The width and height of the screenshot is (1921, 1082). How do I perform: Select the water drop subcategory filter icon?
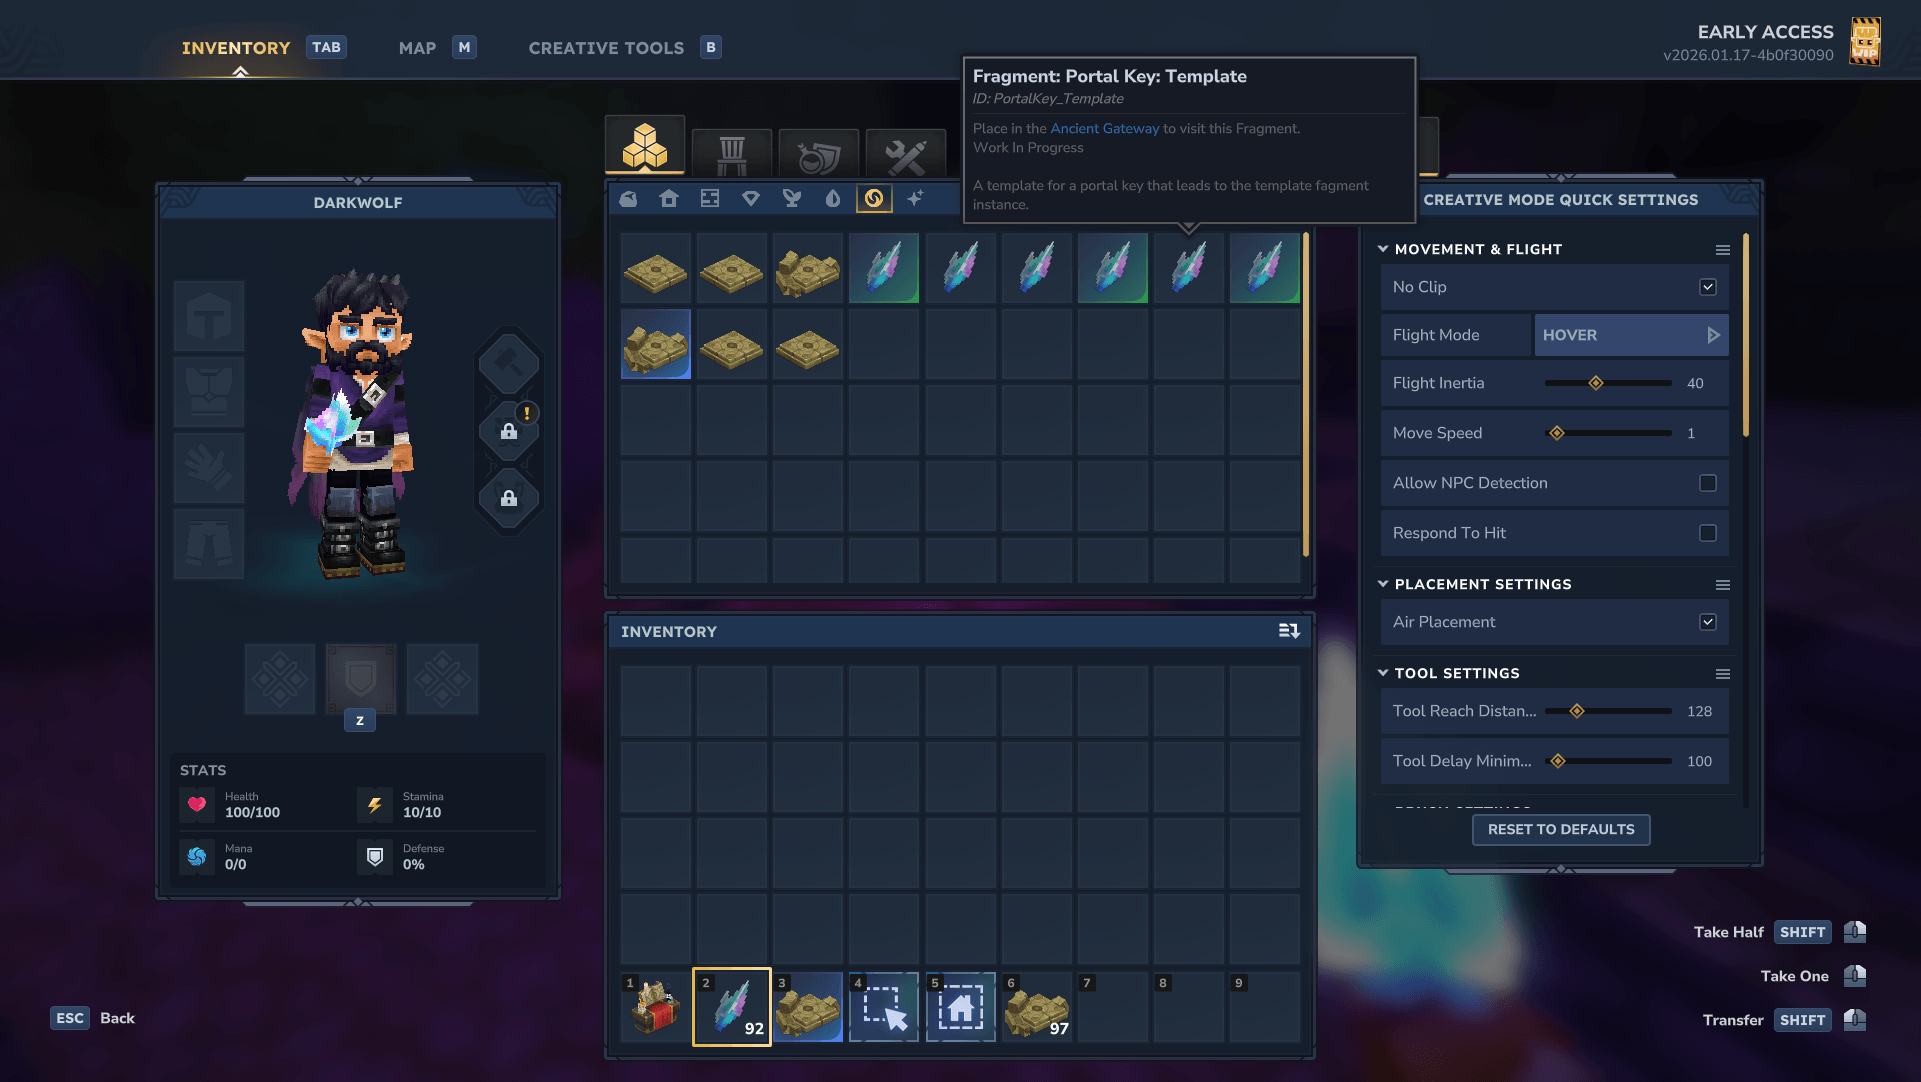click(832, 198)
